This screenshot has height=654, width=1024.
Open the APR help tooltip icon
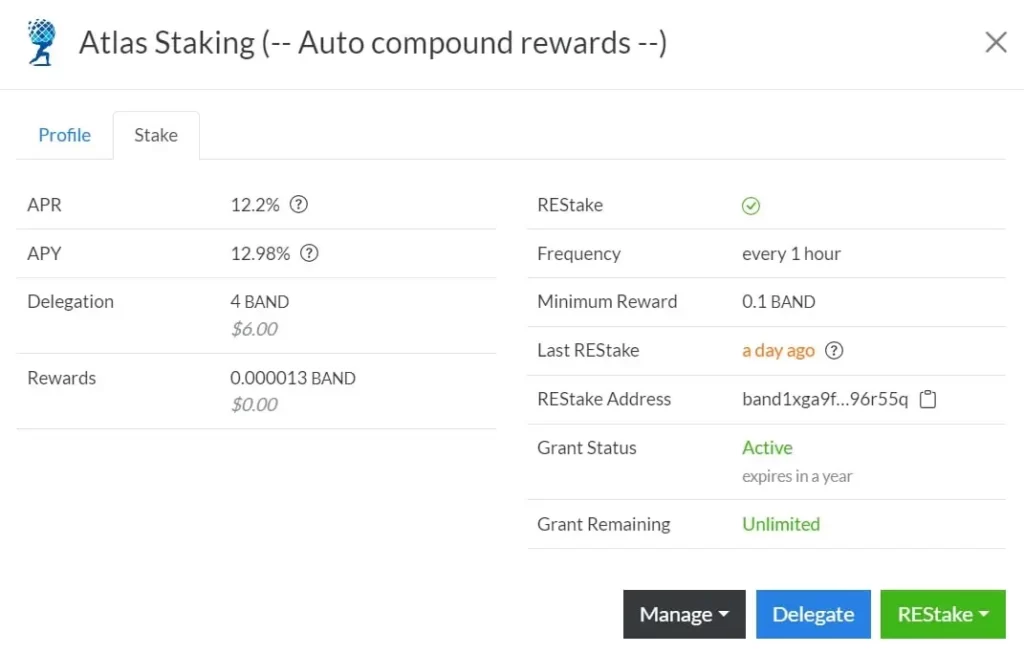298,205
